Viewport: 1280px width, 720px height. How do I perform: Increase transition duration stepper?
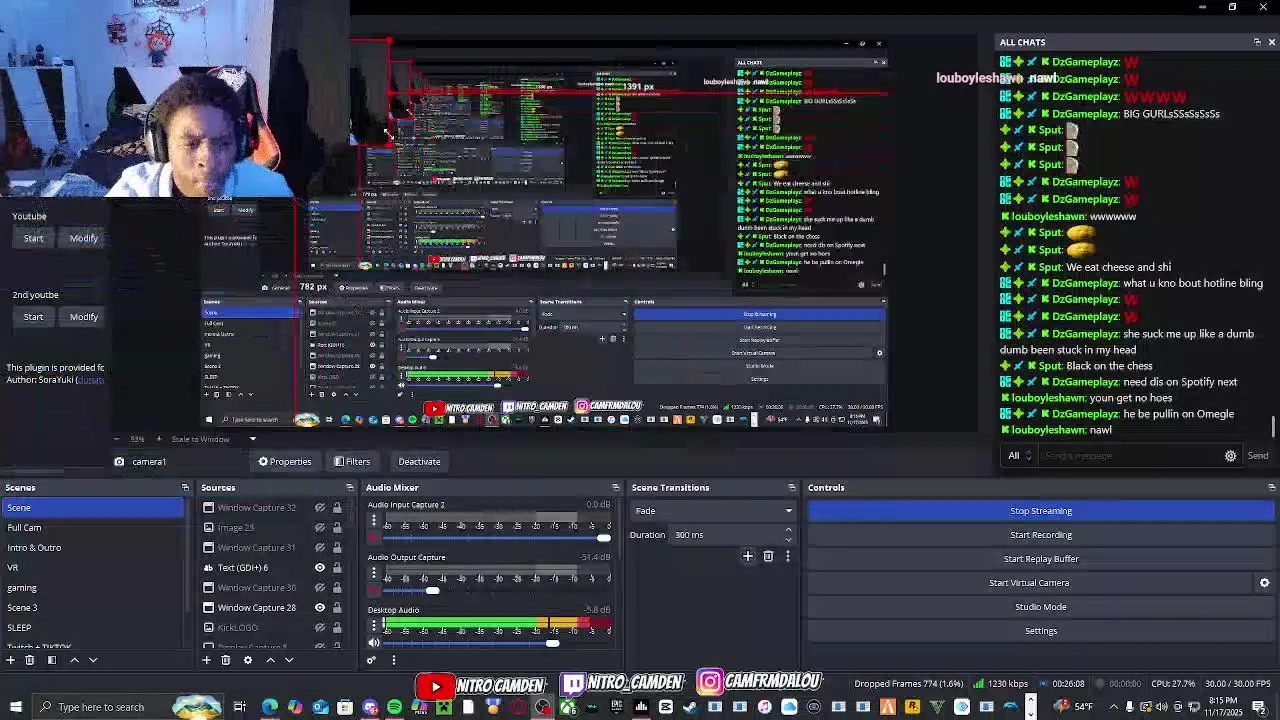pyautogui.click(x=788, y=530)
